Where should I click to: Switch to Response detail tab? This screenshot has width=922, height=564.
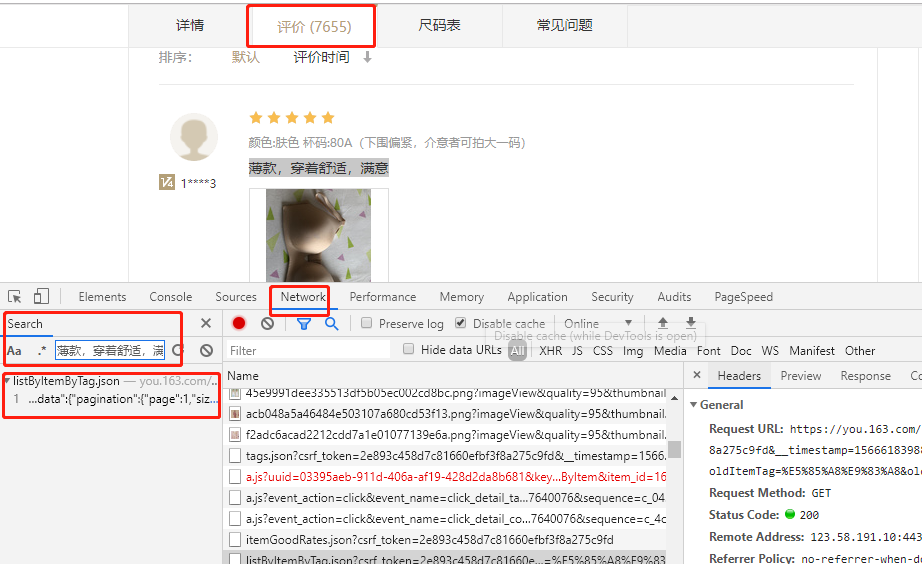866,376
